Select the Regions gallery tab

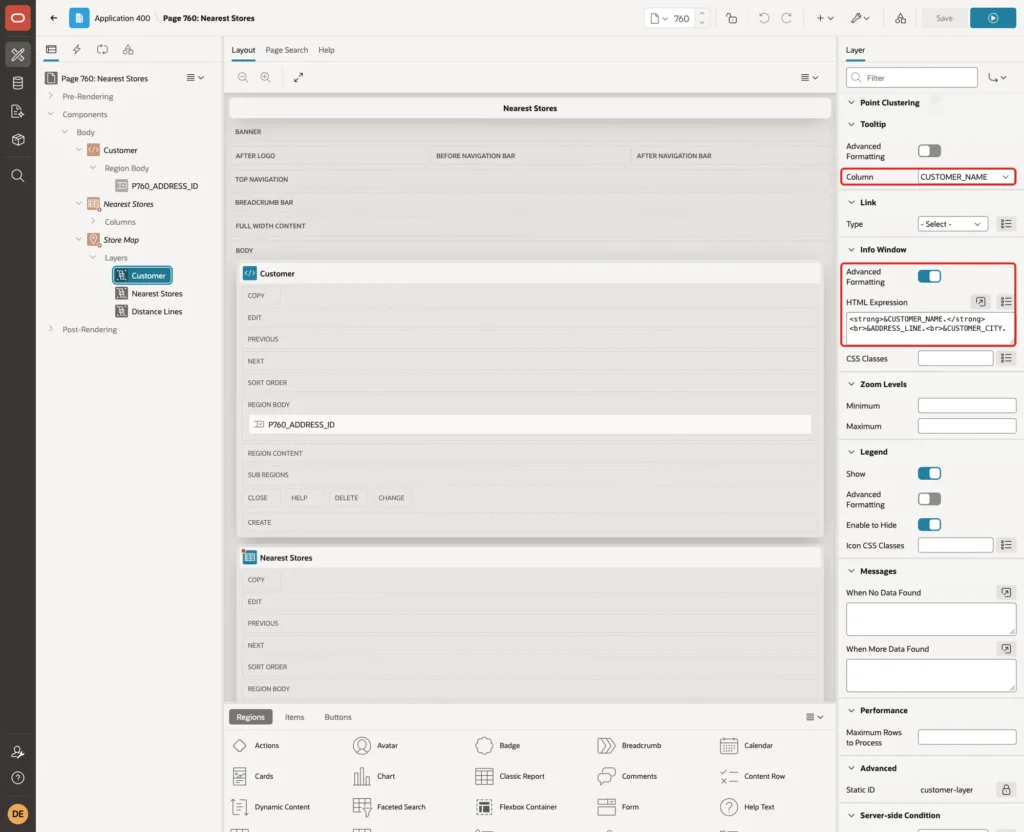251,717
